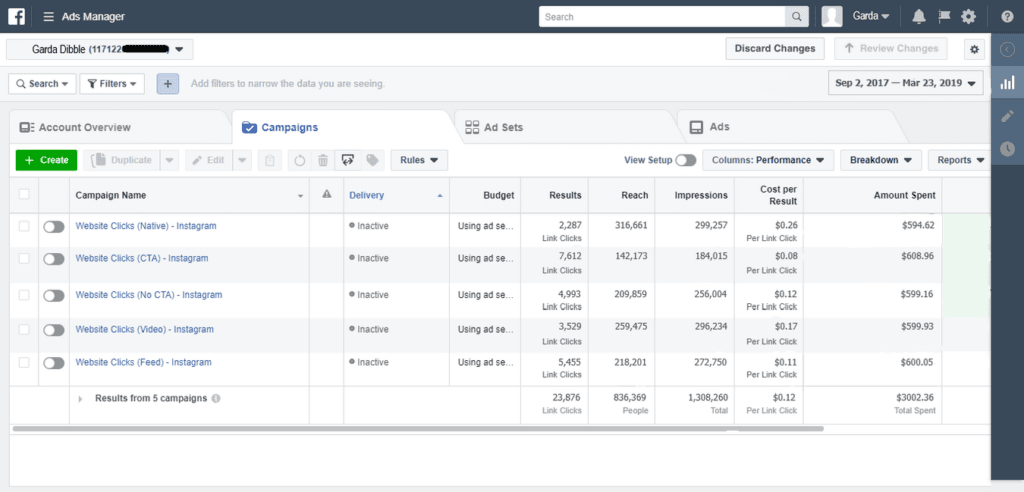Toggle on Website Clicks (Video) campaign
Viewport: 1024px width, 492px height.
point(54,330)
